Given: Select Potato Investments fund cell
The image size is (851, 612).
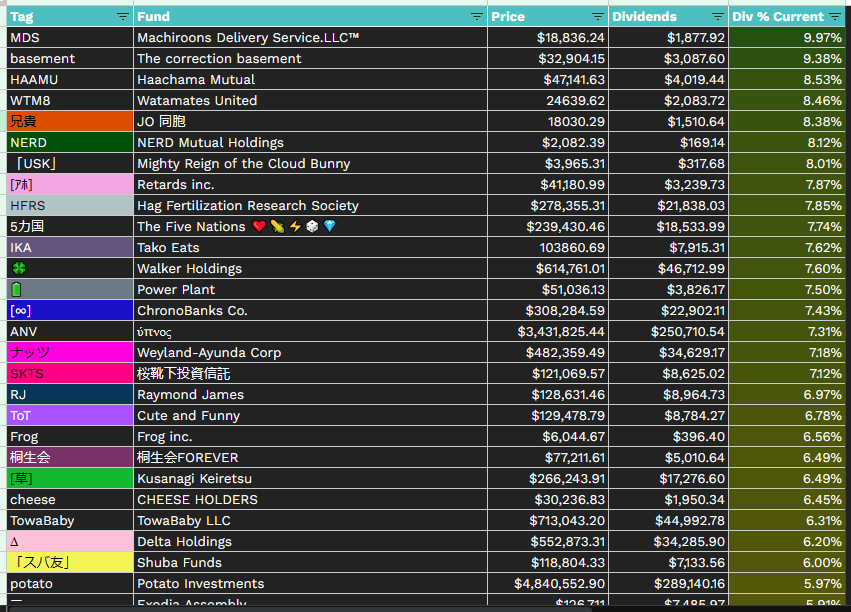Looking at the screenshot, I should [x=310, y=584].
